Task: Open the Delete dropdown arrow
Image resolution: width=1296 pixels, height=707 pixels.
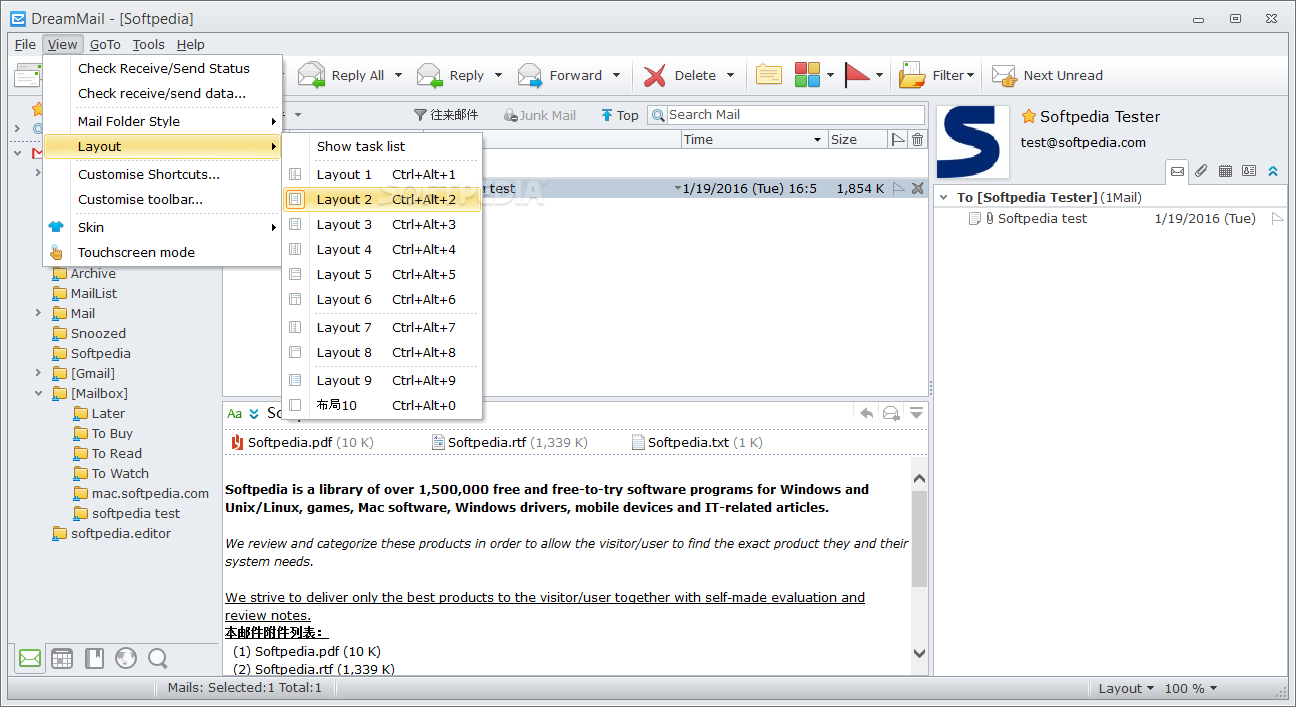Action: tap(730, 75)
